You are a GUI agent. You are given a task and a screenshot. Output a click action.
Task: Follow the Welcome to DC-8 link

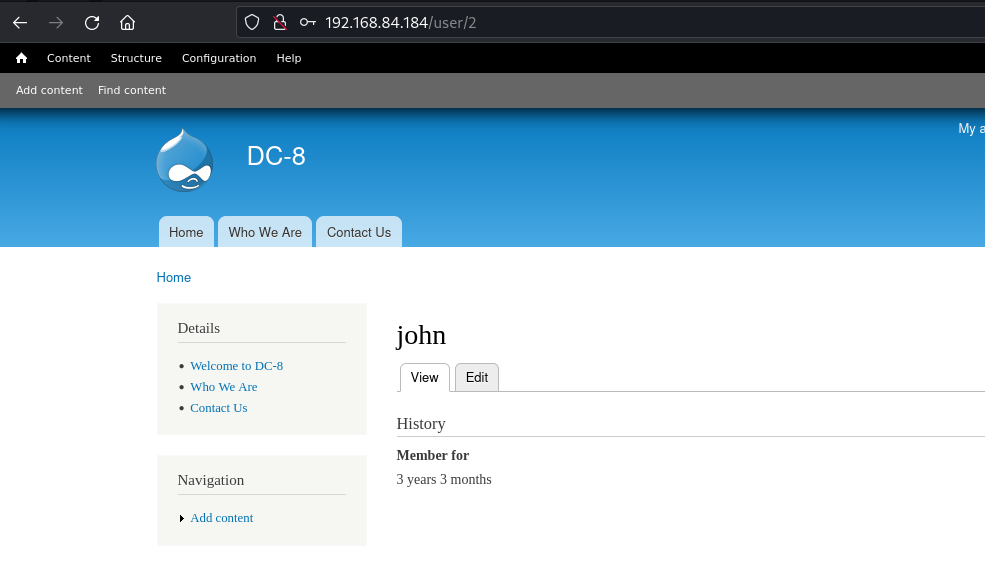[x=237, y=366]
